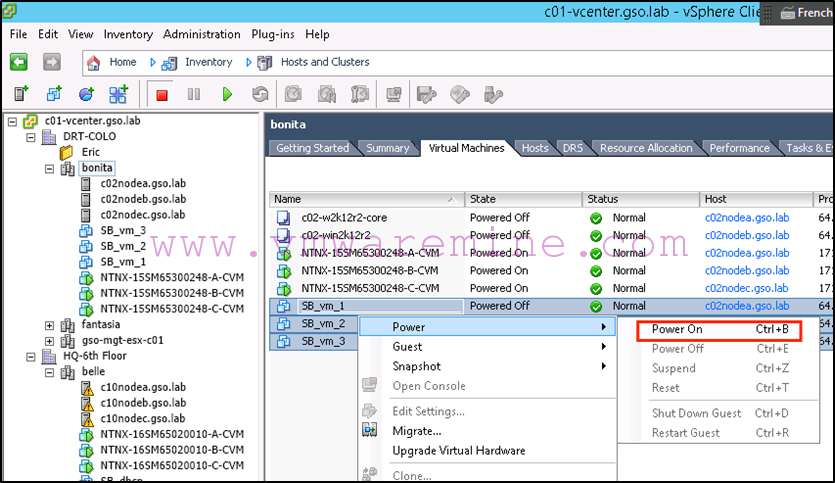
Task: Open the Getting Started tab
Action: point(313,148)
